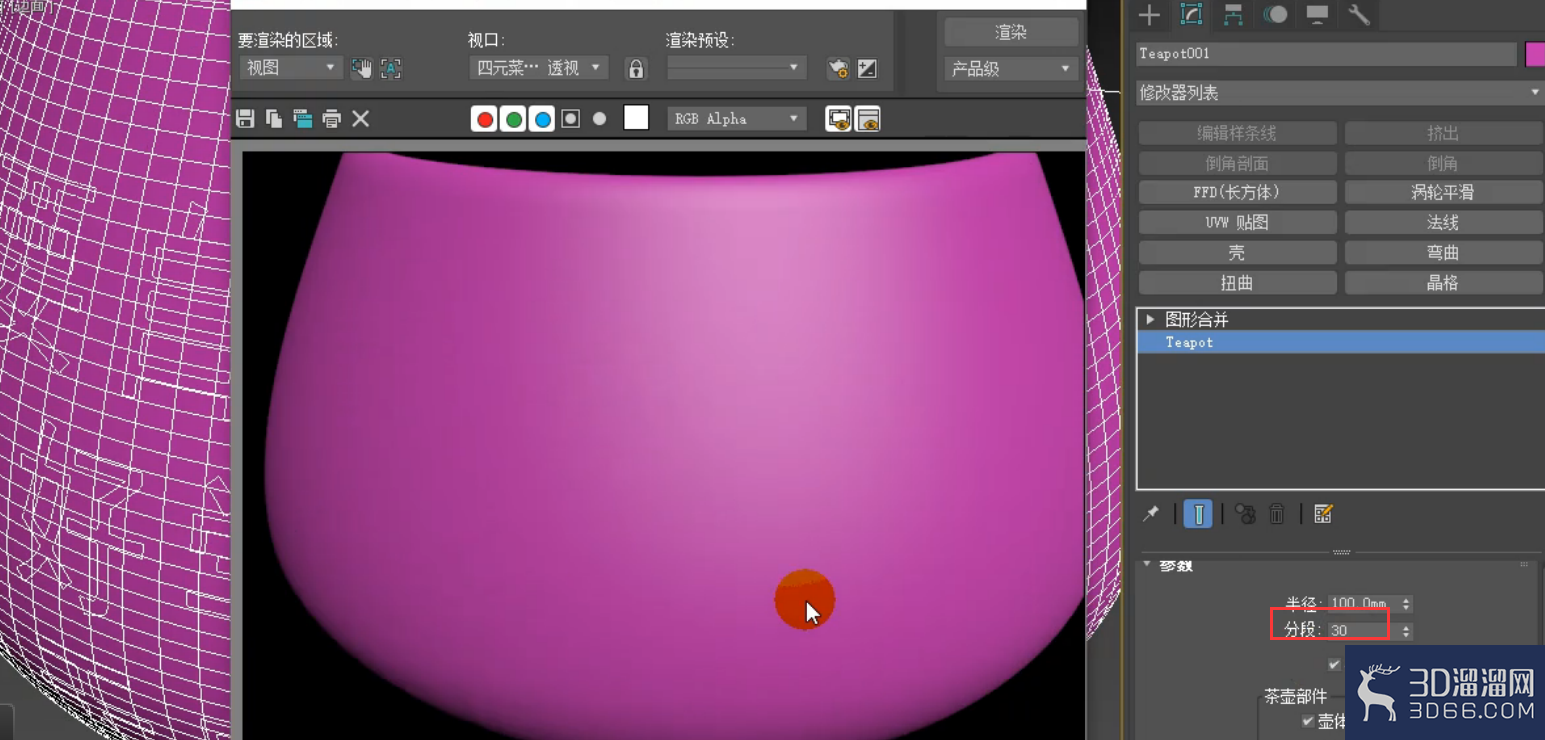
Task: Collapse the 参数 rollout
Action: click(x=1148, y=565)
